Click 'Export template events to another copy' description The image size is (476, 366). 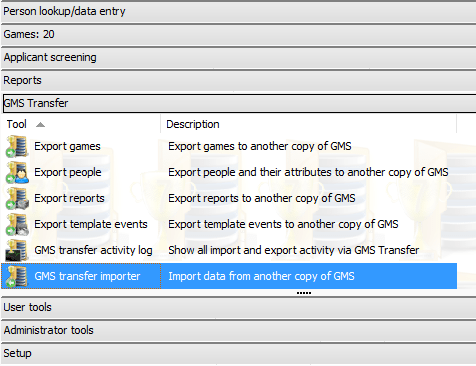point(283,224)
